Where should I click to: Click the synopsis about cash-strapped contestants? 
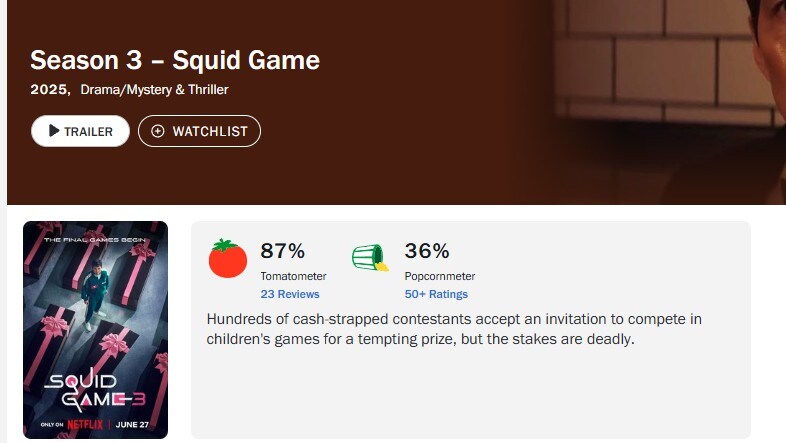click(x=454, y=329)
